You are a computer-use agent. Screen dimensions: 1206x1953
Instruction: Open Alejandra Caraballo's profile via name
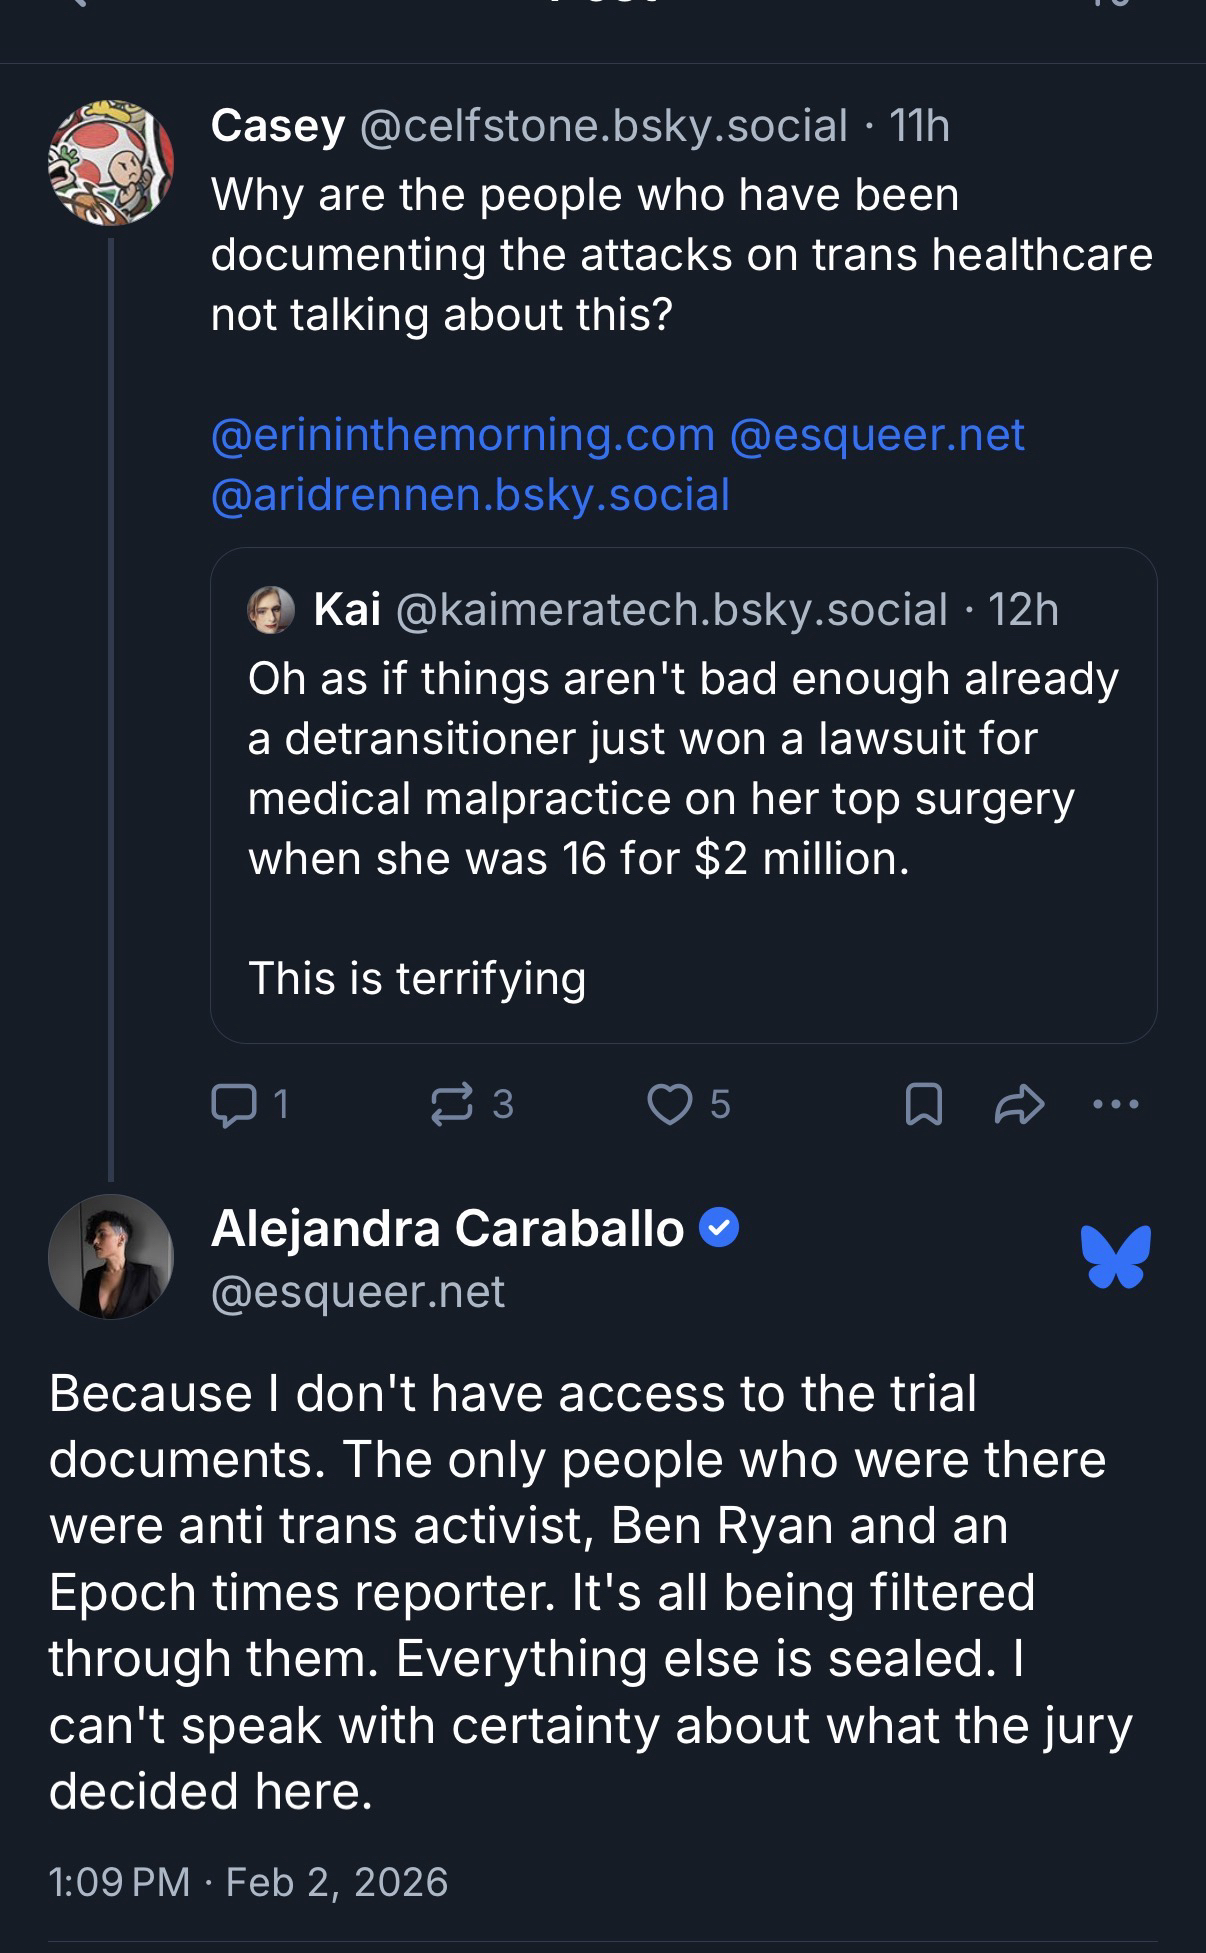(x=447, y=1228)
